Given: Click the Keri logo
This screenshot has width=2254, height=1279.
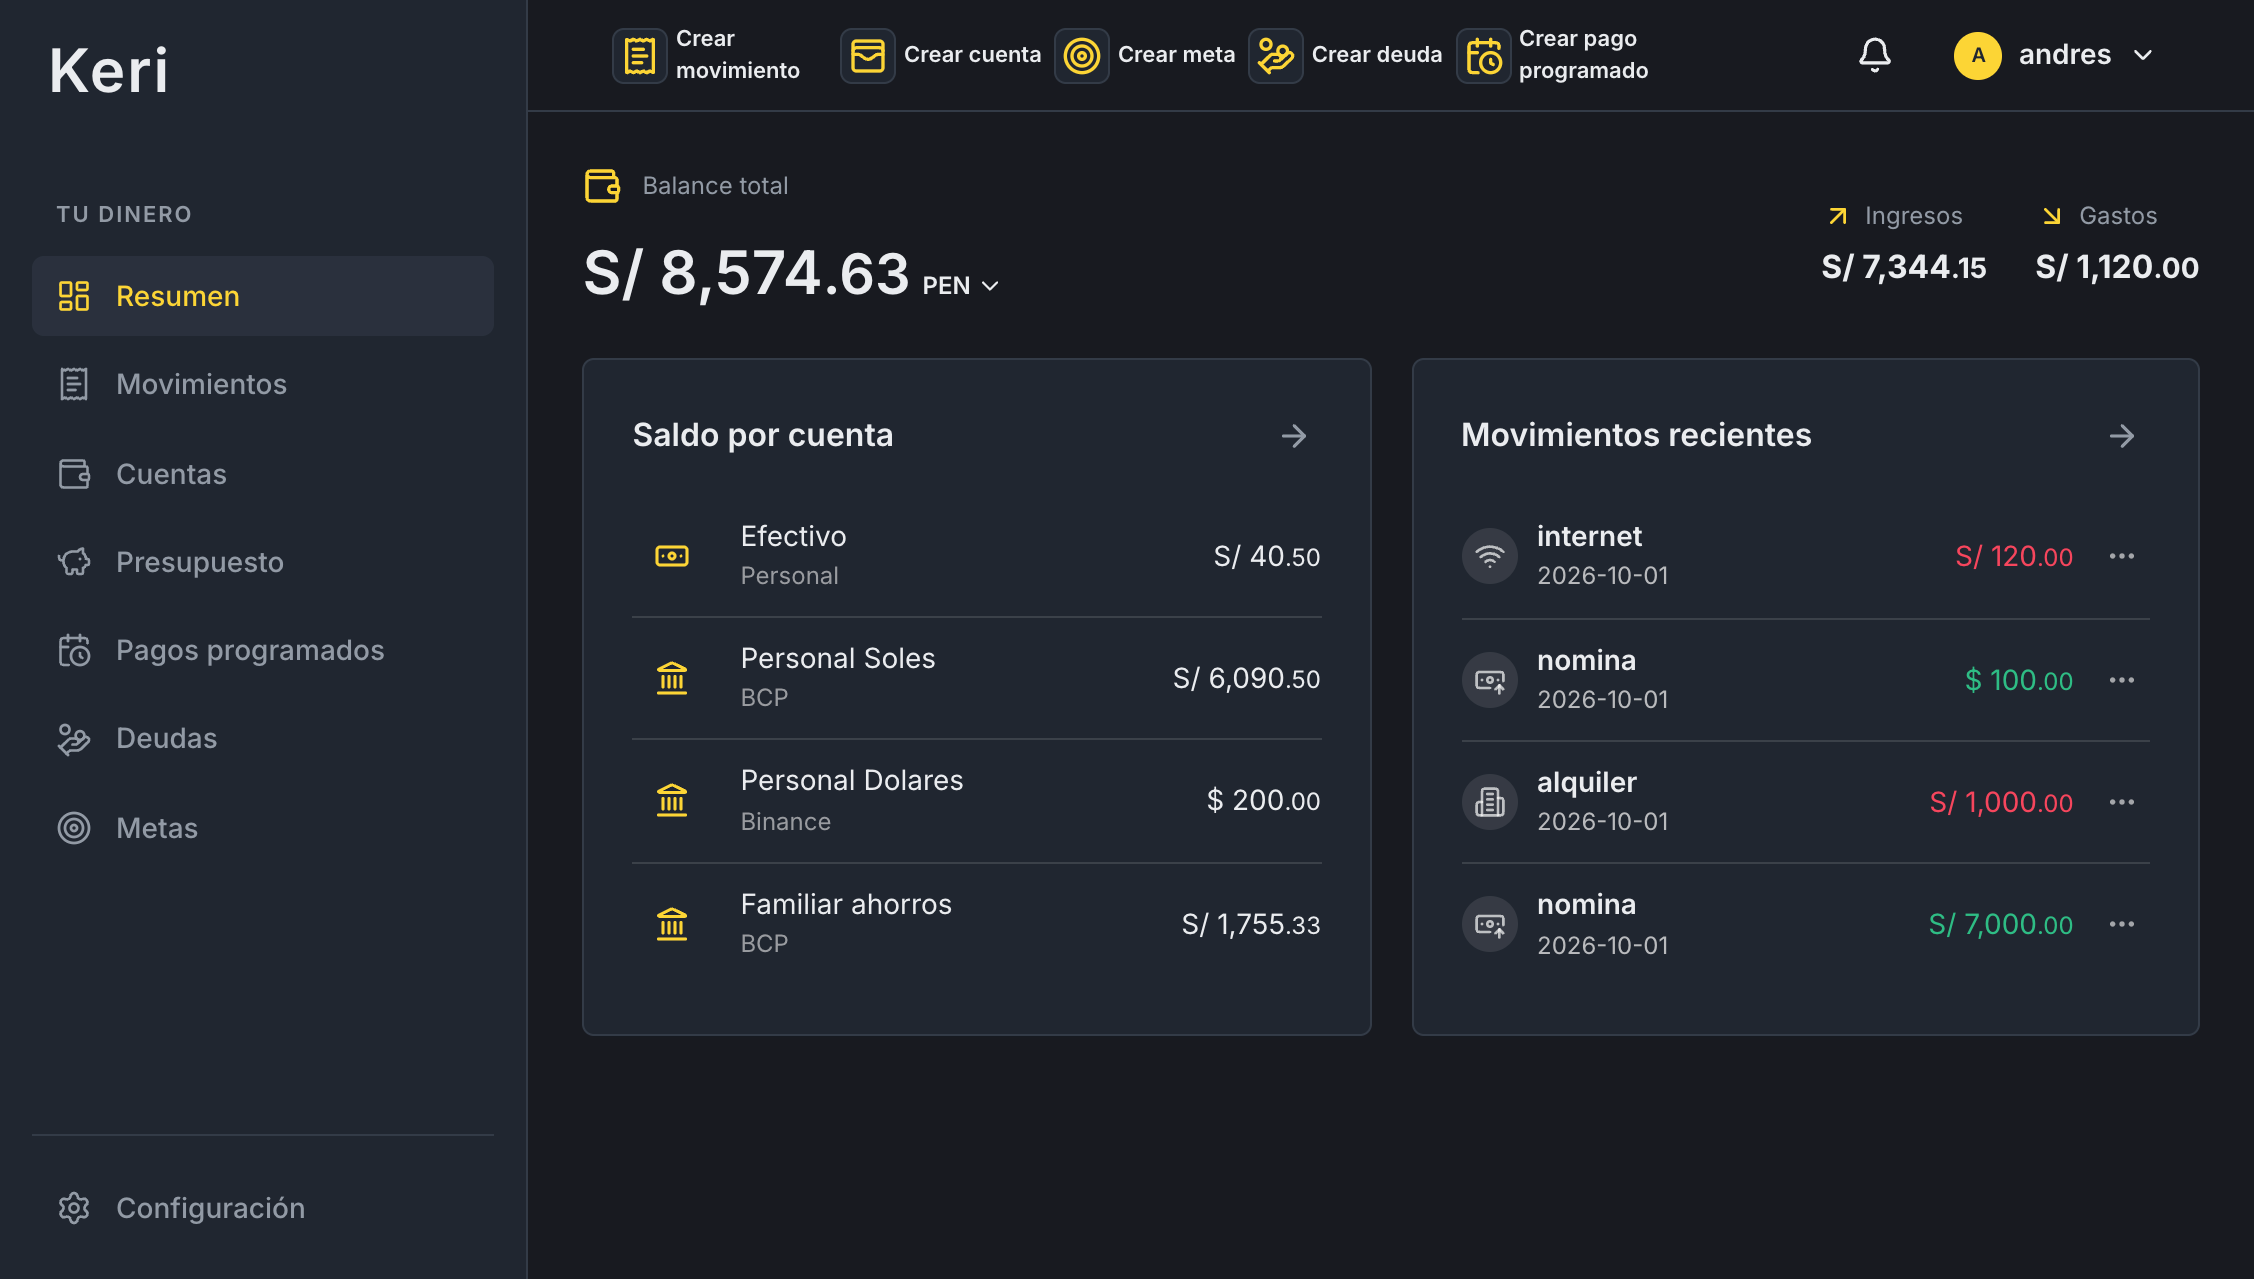Looking at the screenshot, I should pos(109,71).
